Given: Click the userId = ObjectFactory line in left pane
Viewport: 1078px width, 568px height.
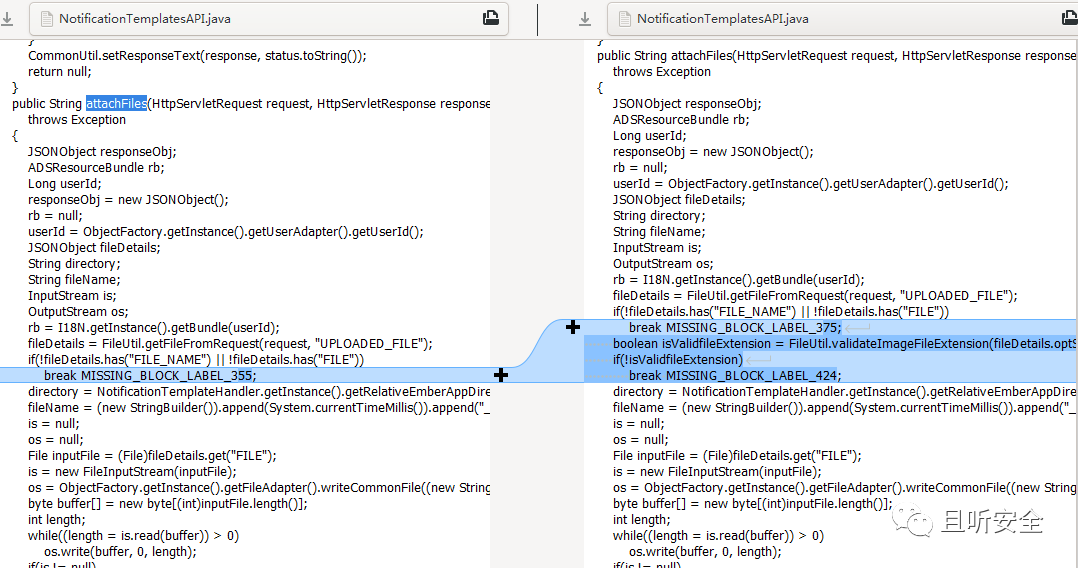Looking at the screenshot, I should [226, 231].
